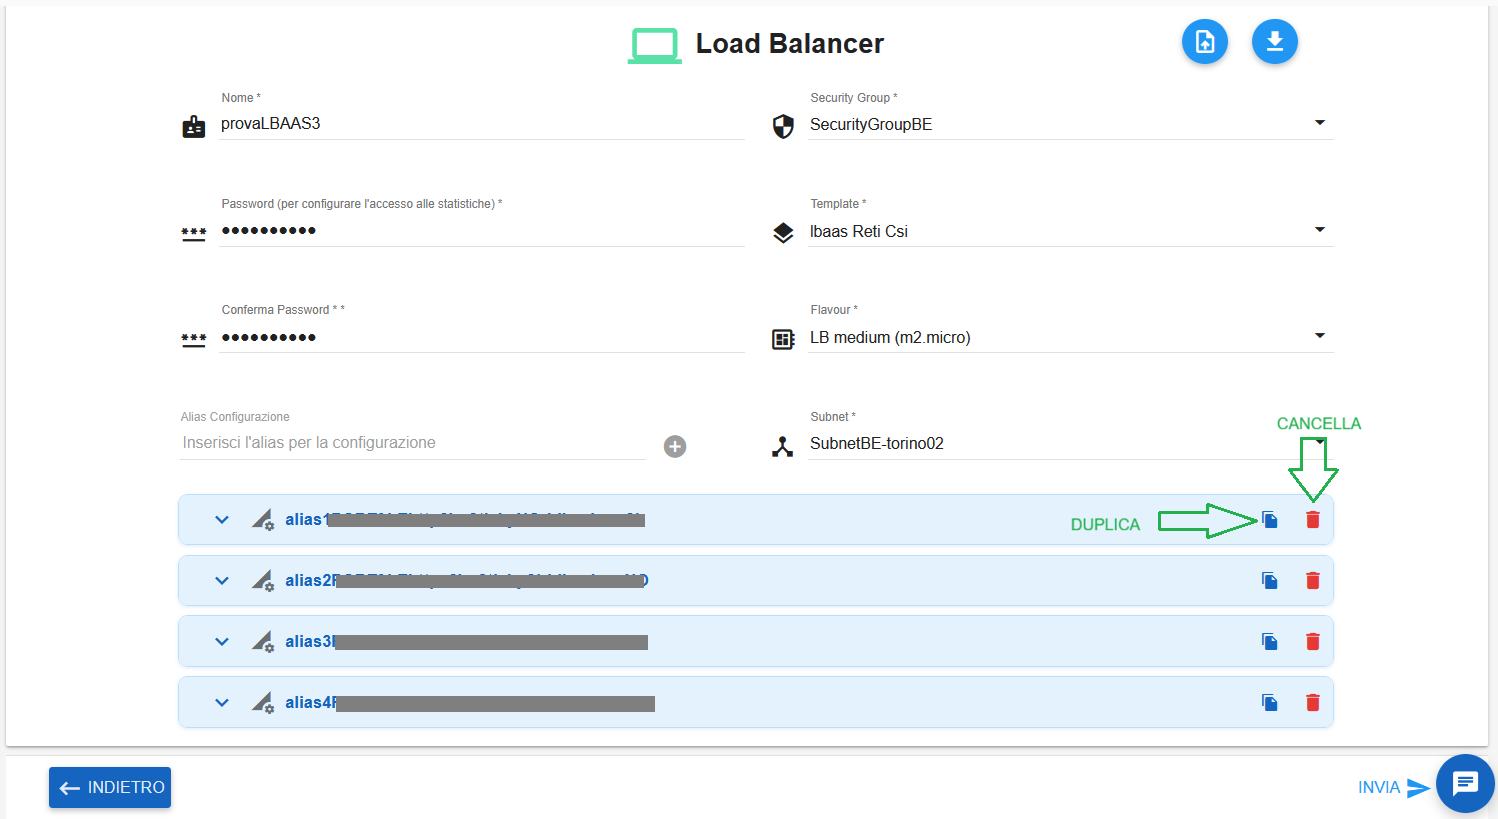This screenshot has height=819, width=1498.
Task: Expand the alias4 panel chevron
Action: (222, 703)
